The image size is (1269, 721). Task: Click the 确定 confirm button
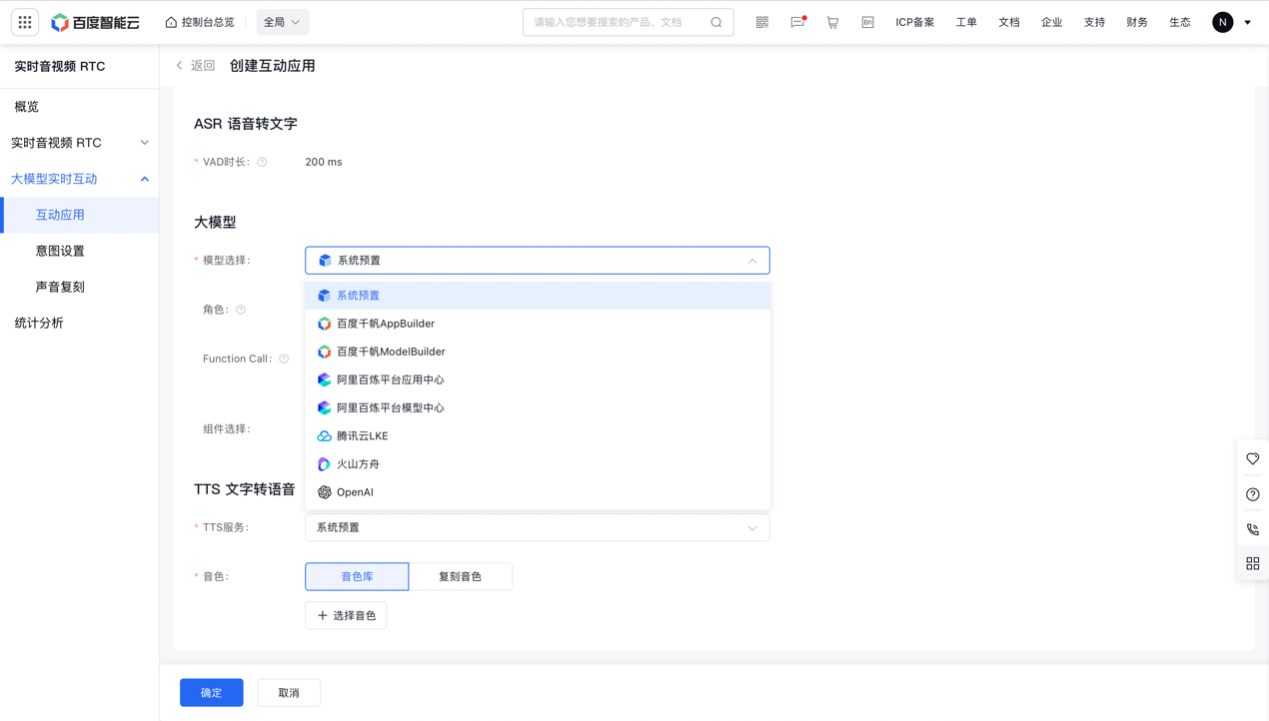211,693
